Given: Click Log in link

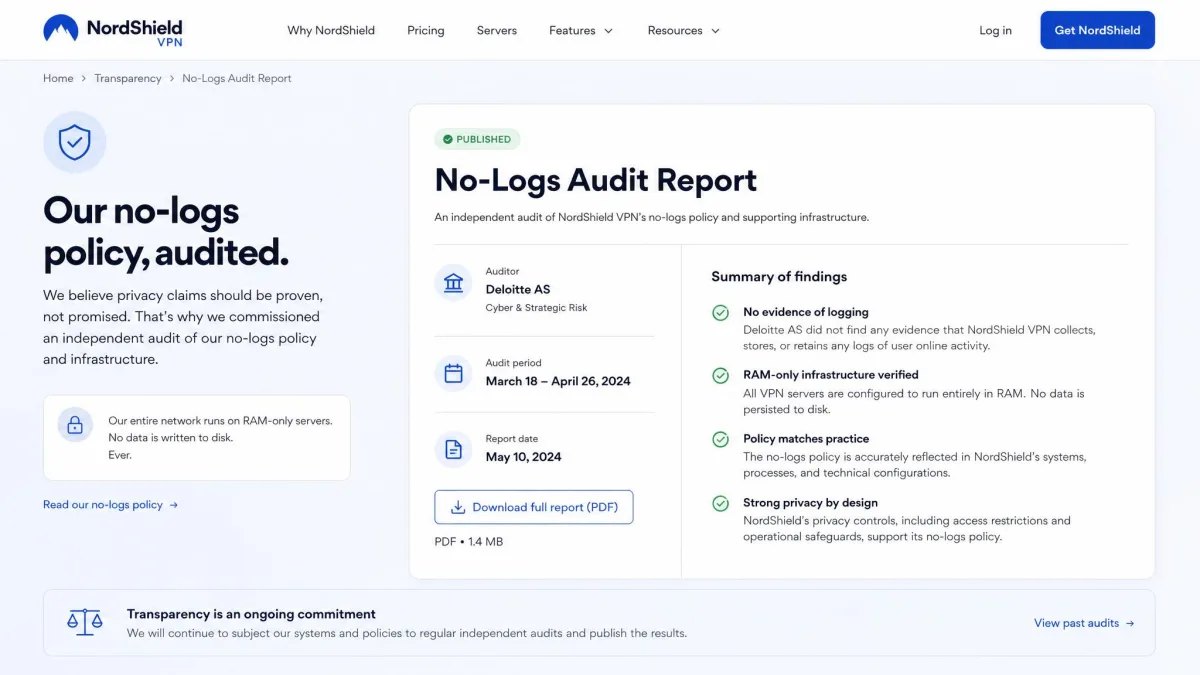Looking at the screenshot, I should 995,30.
